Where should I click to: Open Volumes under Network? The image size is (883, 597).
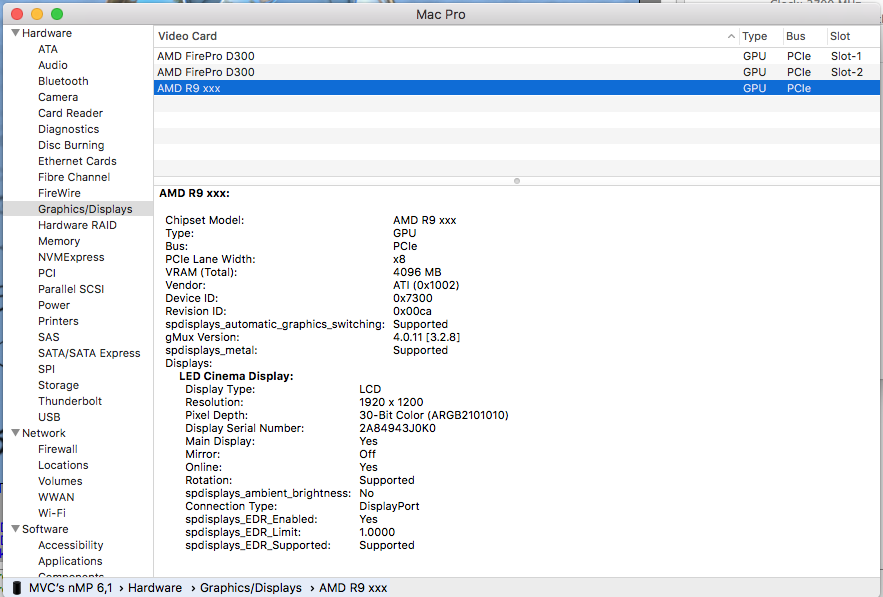60,481
